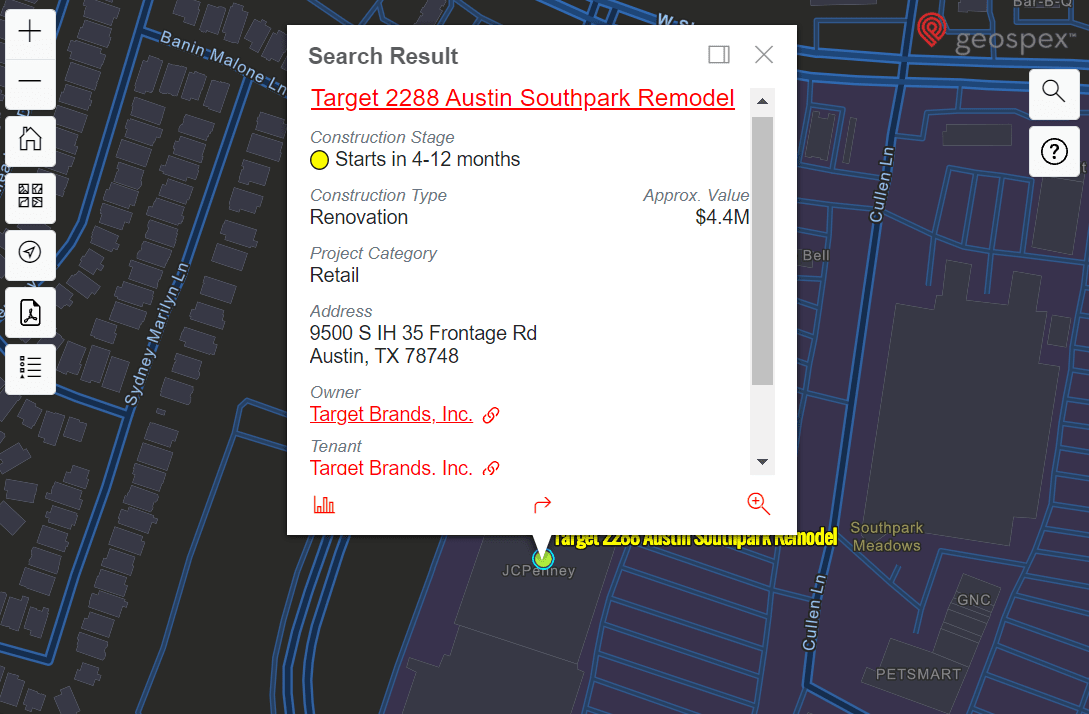Click the popup scrollbar thumb
1089x714 pixels.
tap(763, 251)
